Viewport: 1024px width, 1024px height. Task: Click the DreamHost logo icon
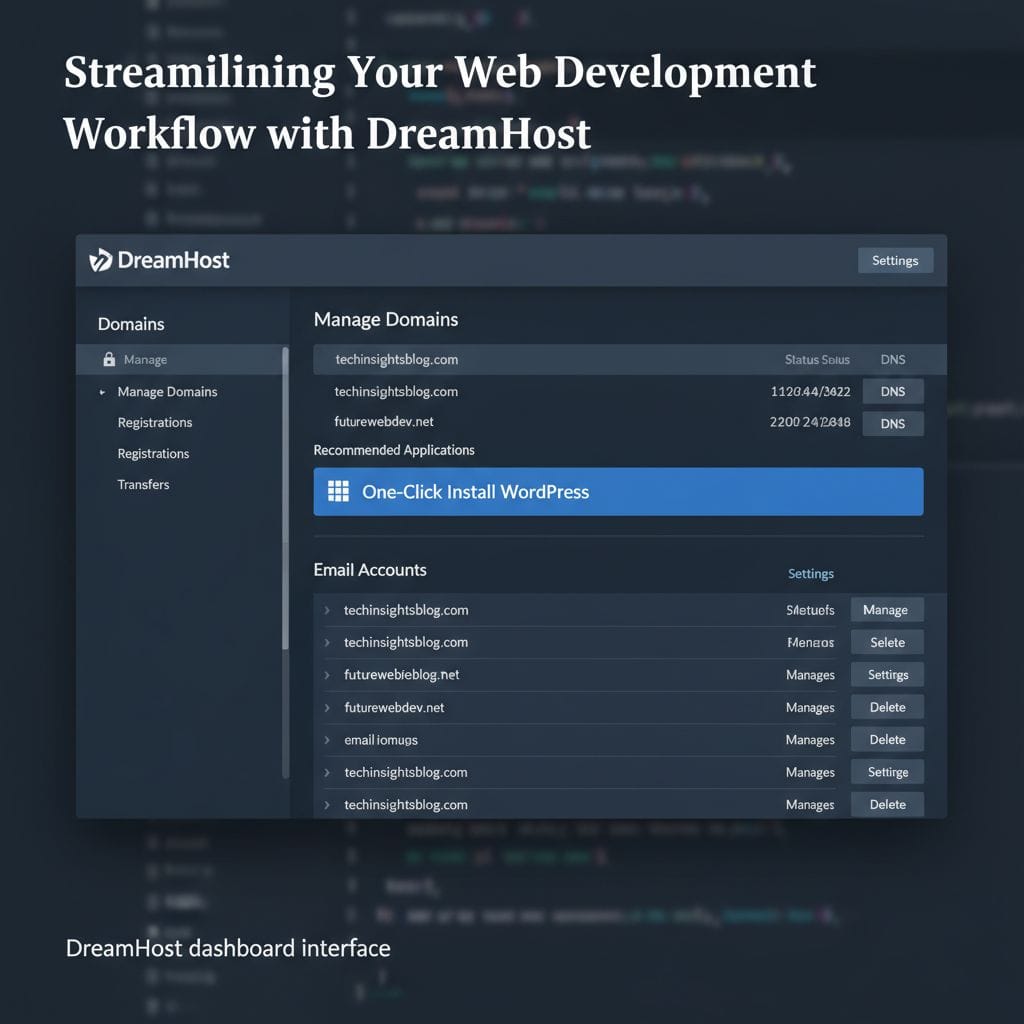[x=101, y=260]
